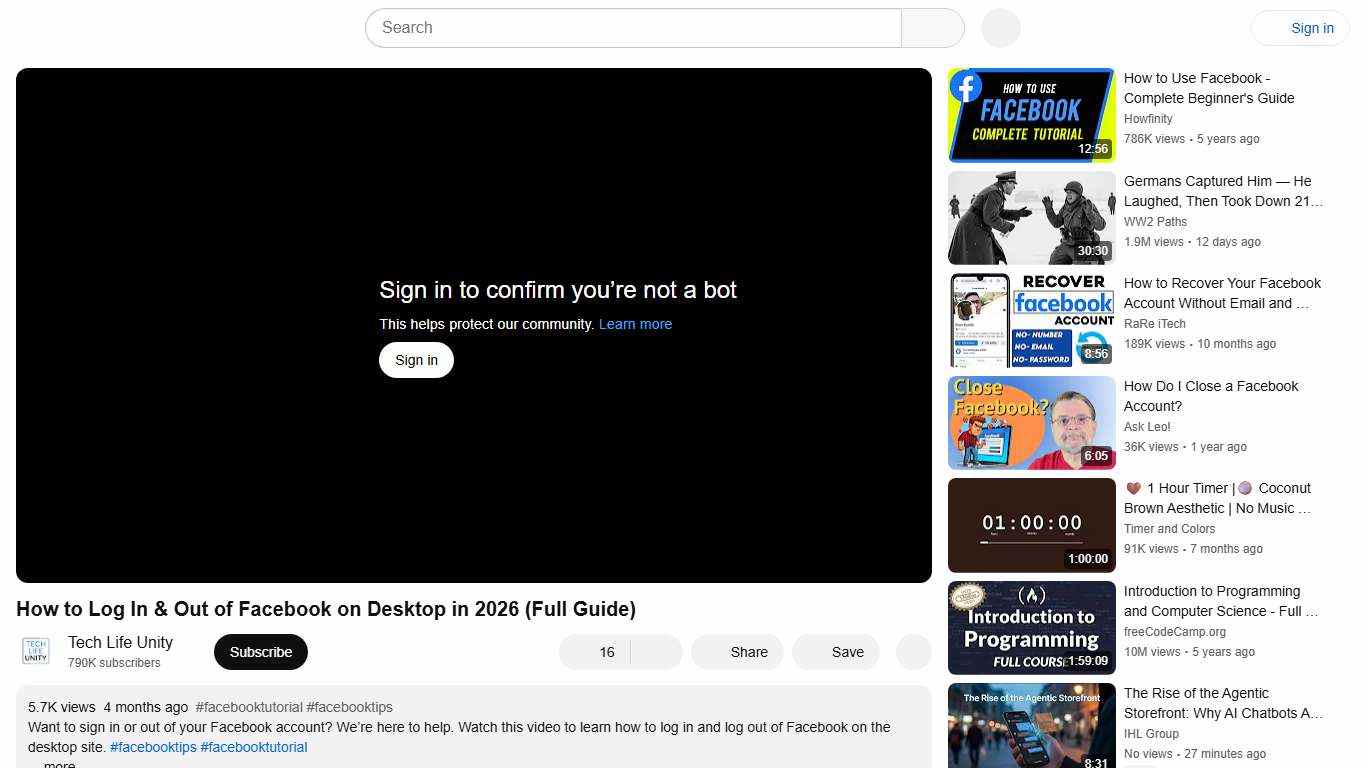
Task: Click inside the Search input field
Action: (632, 28)
